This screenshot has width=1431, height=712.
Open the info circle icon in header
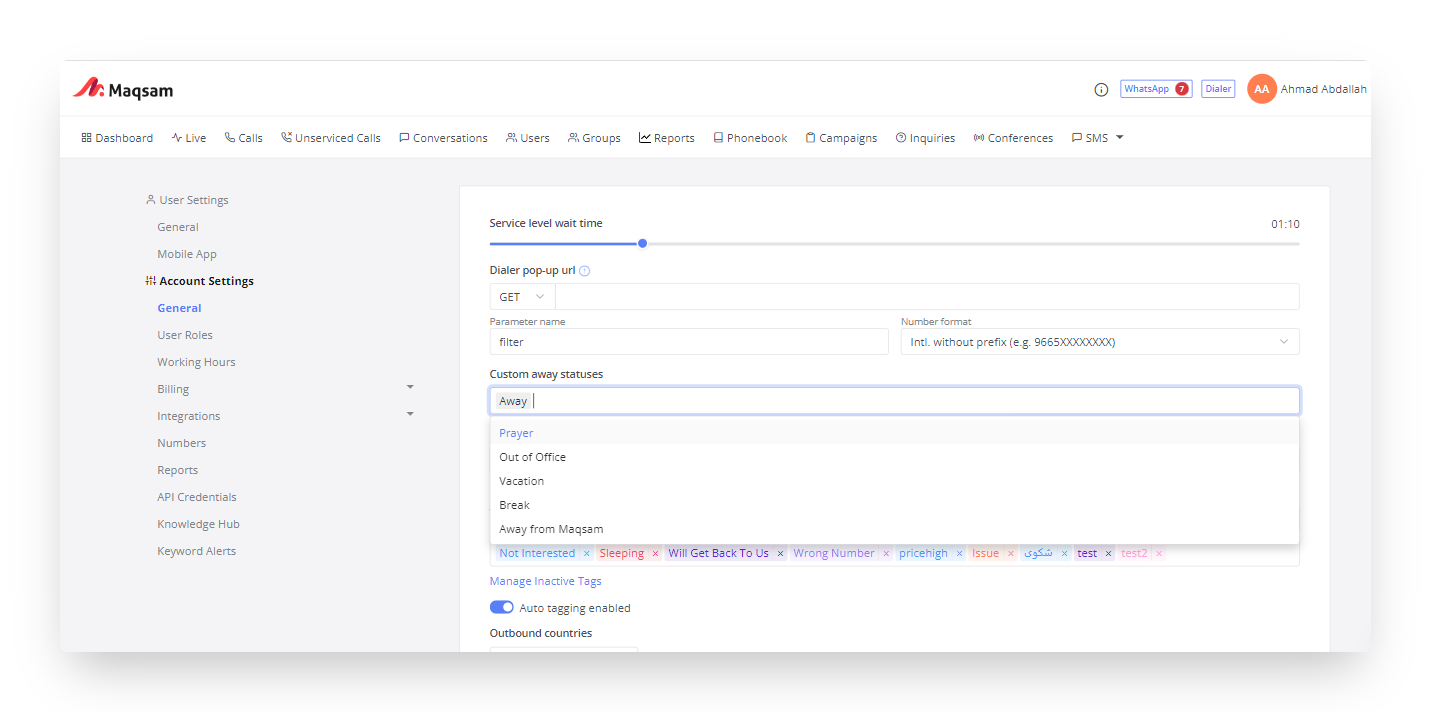click(x=1101, y=89)
